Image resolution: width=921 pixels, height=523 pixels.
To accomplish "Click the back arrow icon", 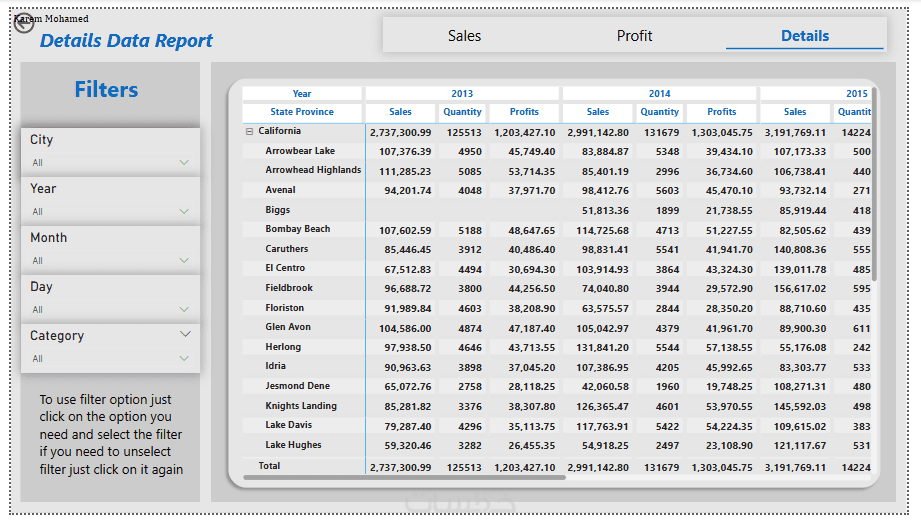I will [24, 24].
